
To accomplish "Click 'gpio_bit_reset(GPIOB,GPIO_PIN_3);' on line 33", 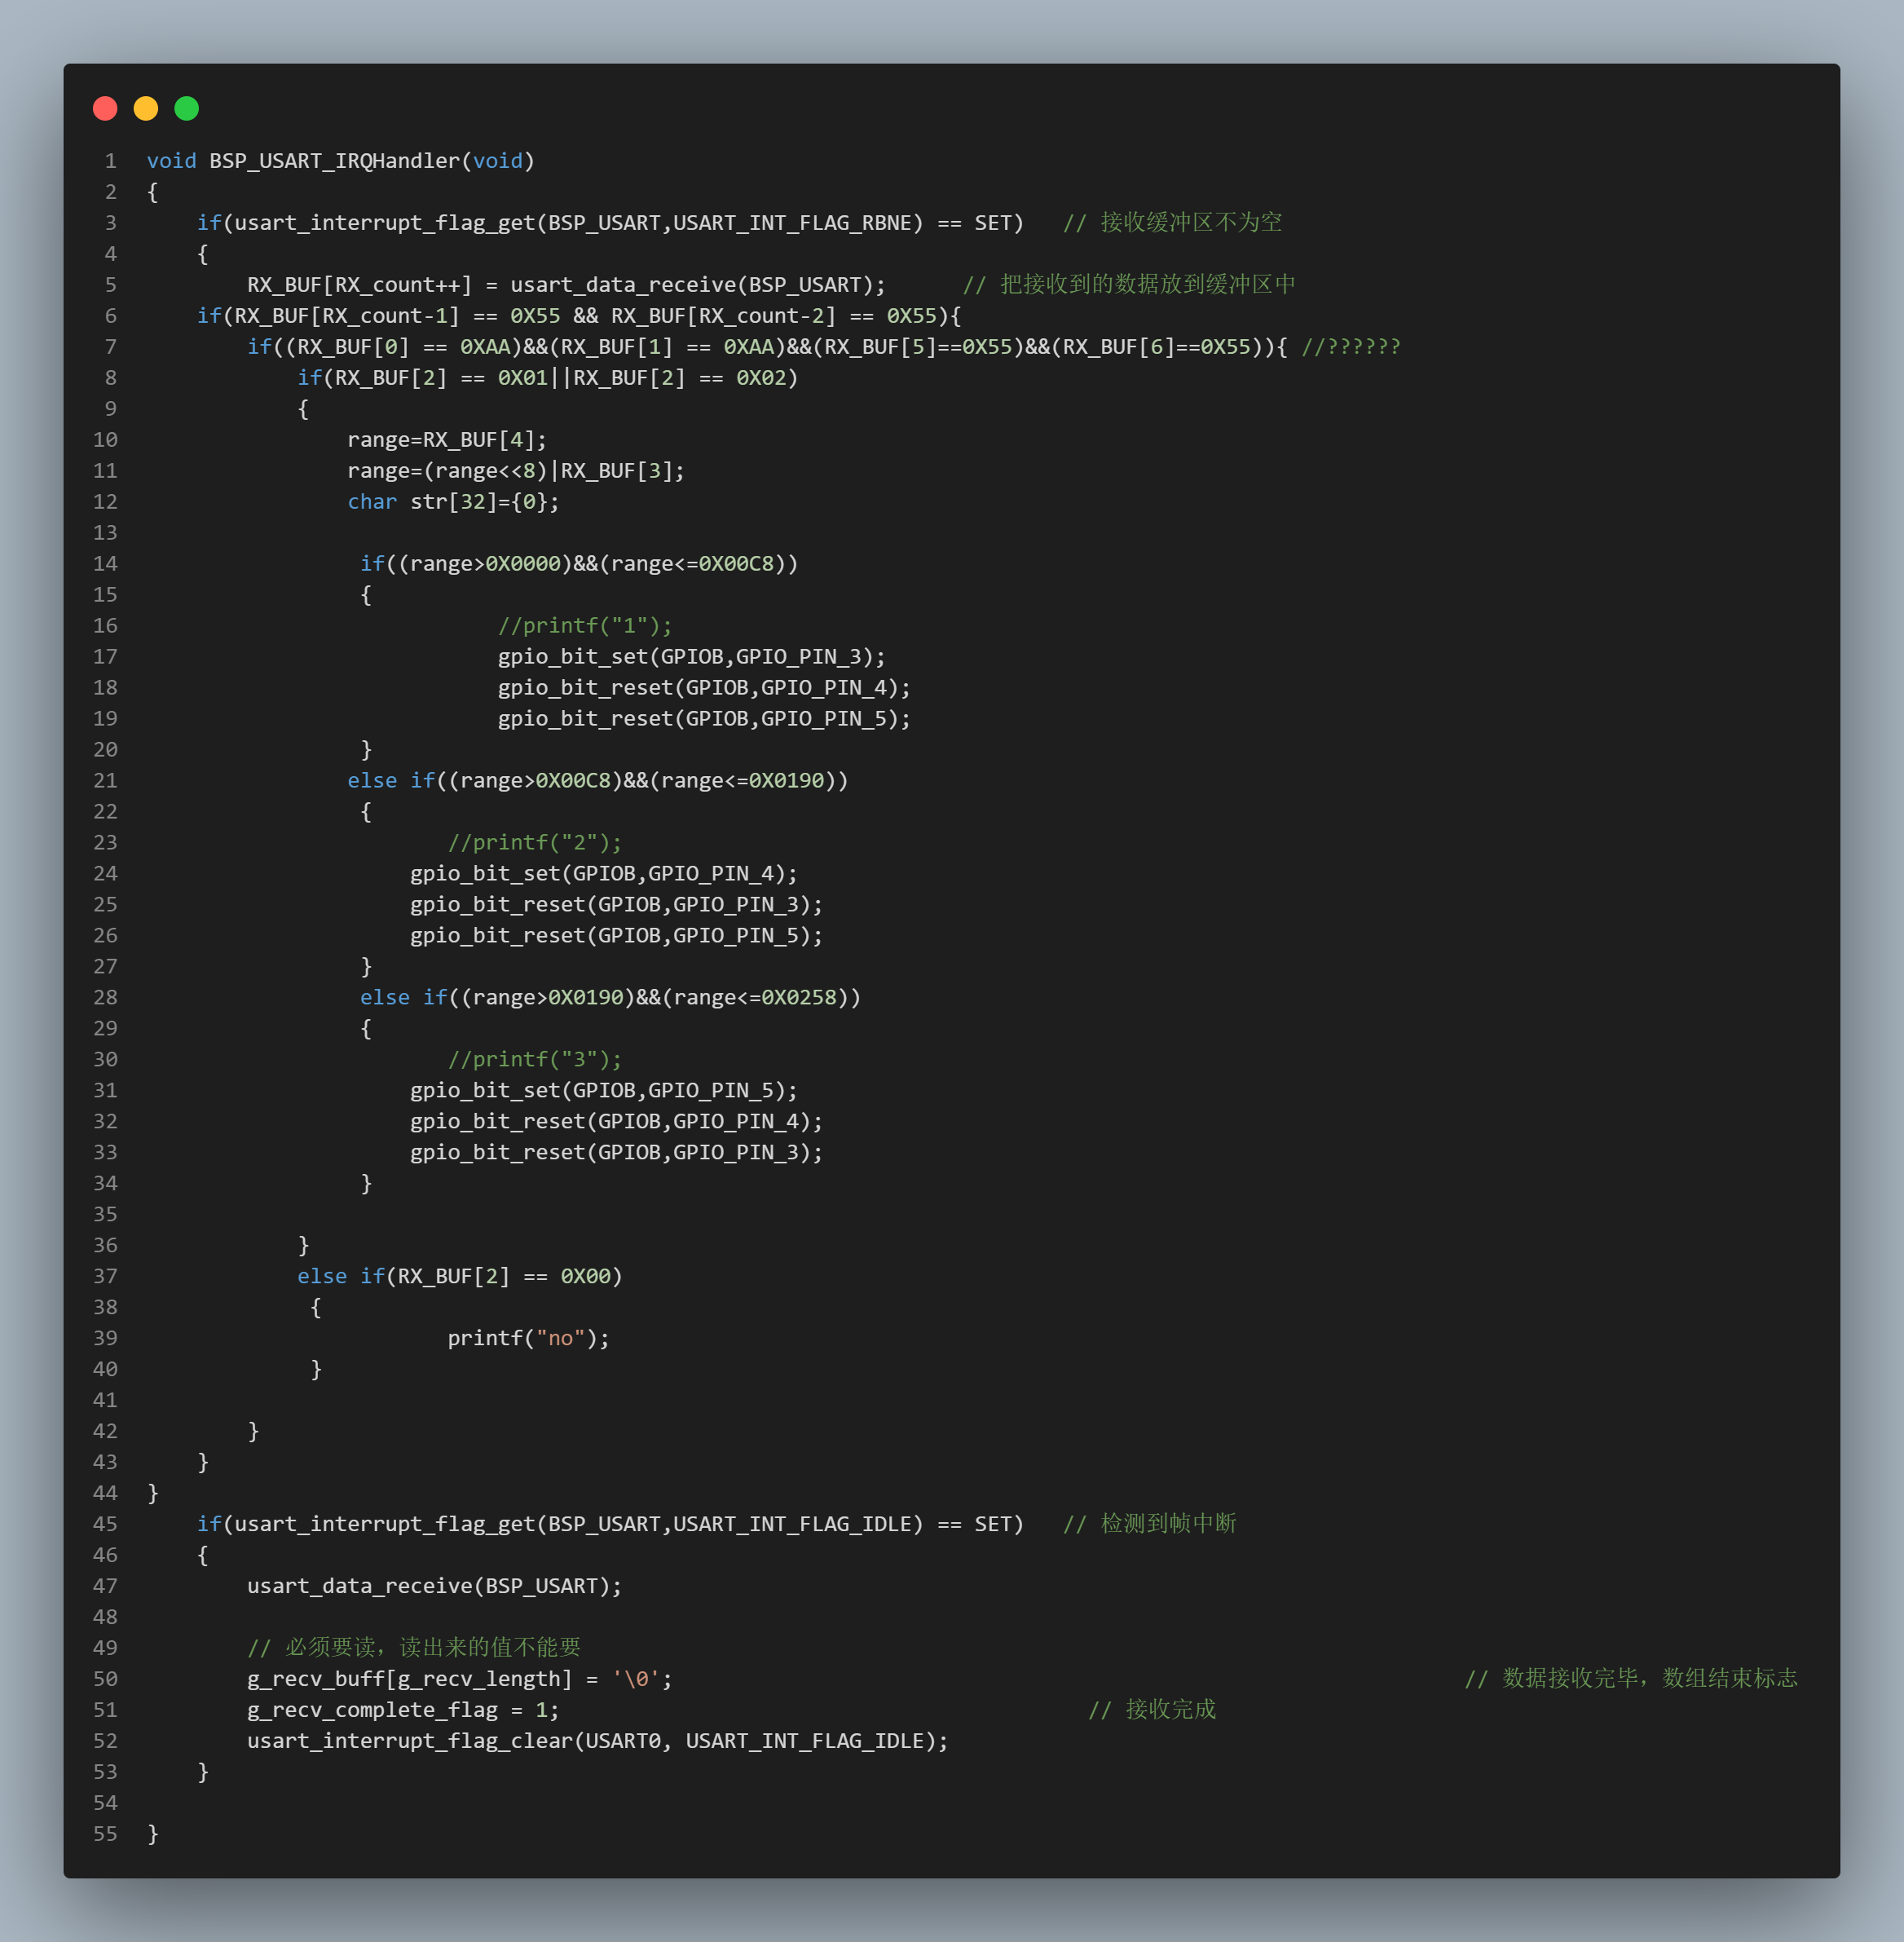I will (616, 1153).
